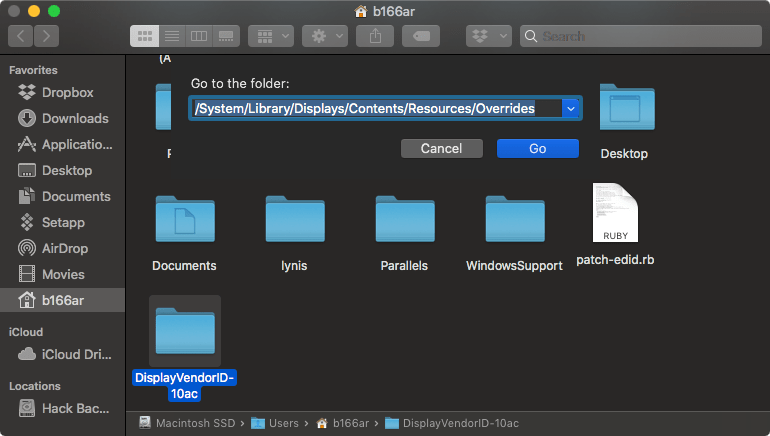Switch to column view mode
This screenshot has height=436, width=770.
pyautogui.click(x=199, y=36)
